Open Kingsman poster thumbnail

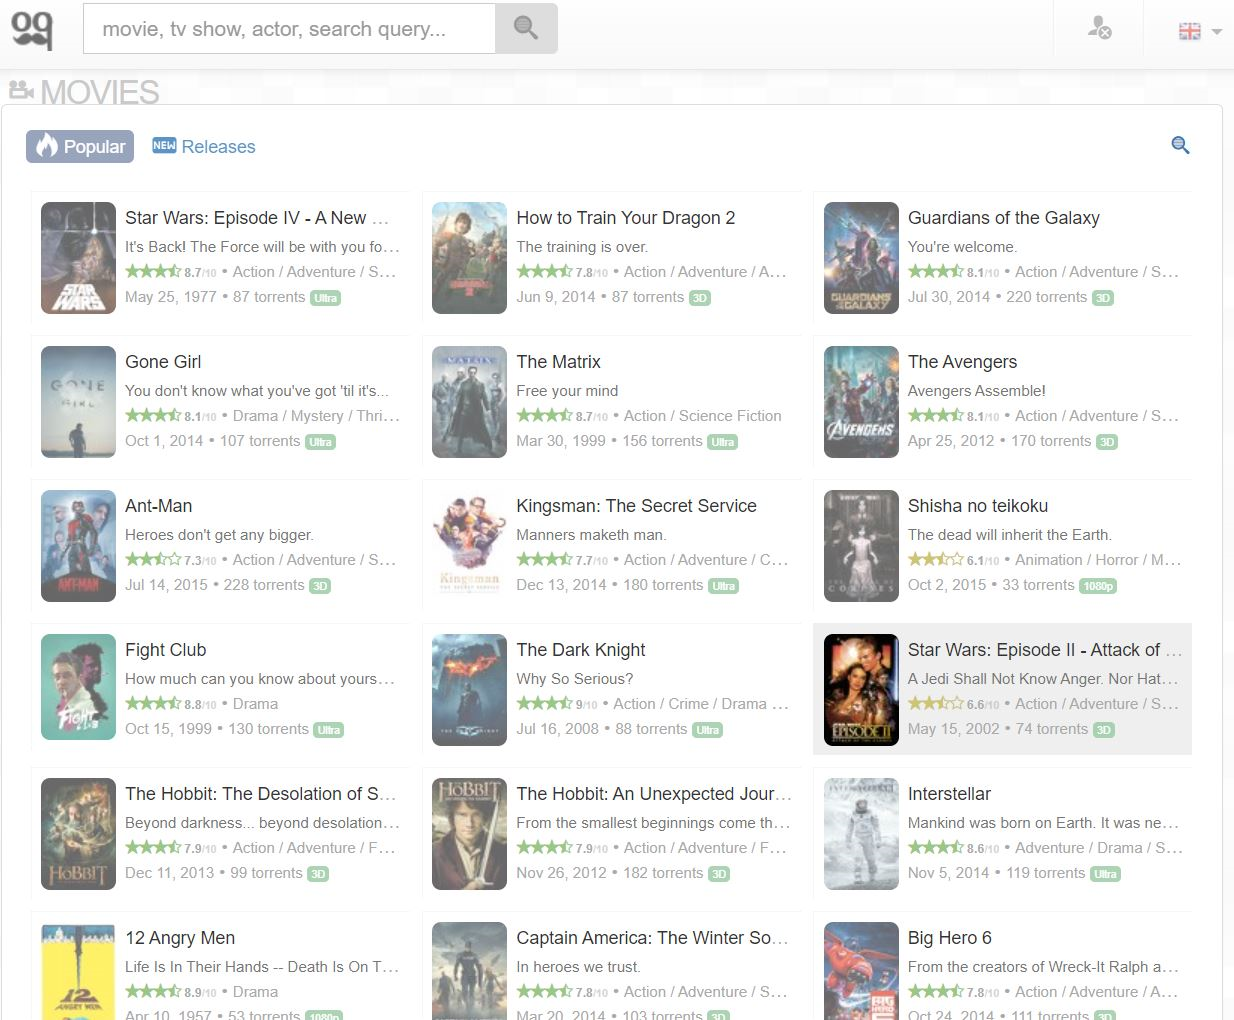click(469, 546)
